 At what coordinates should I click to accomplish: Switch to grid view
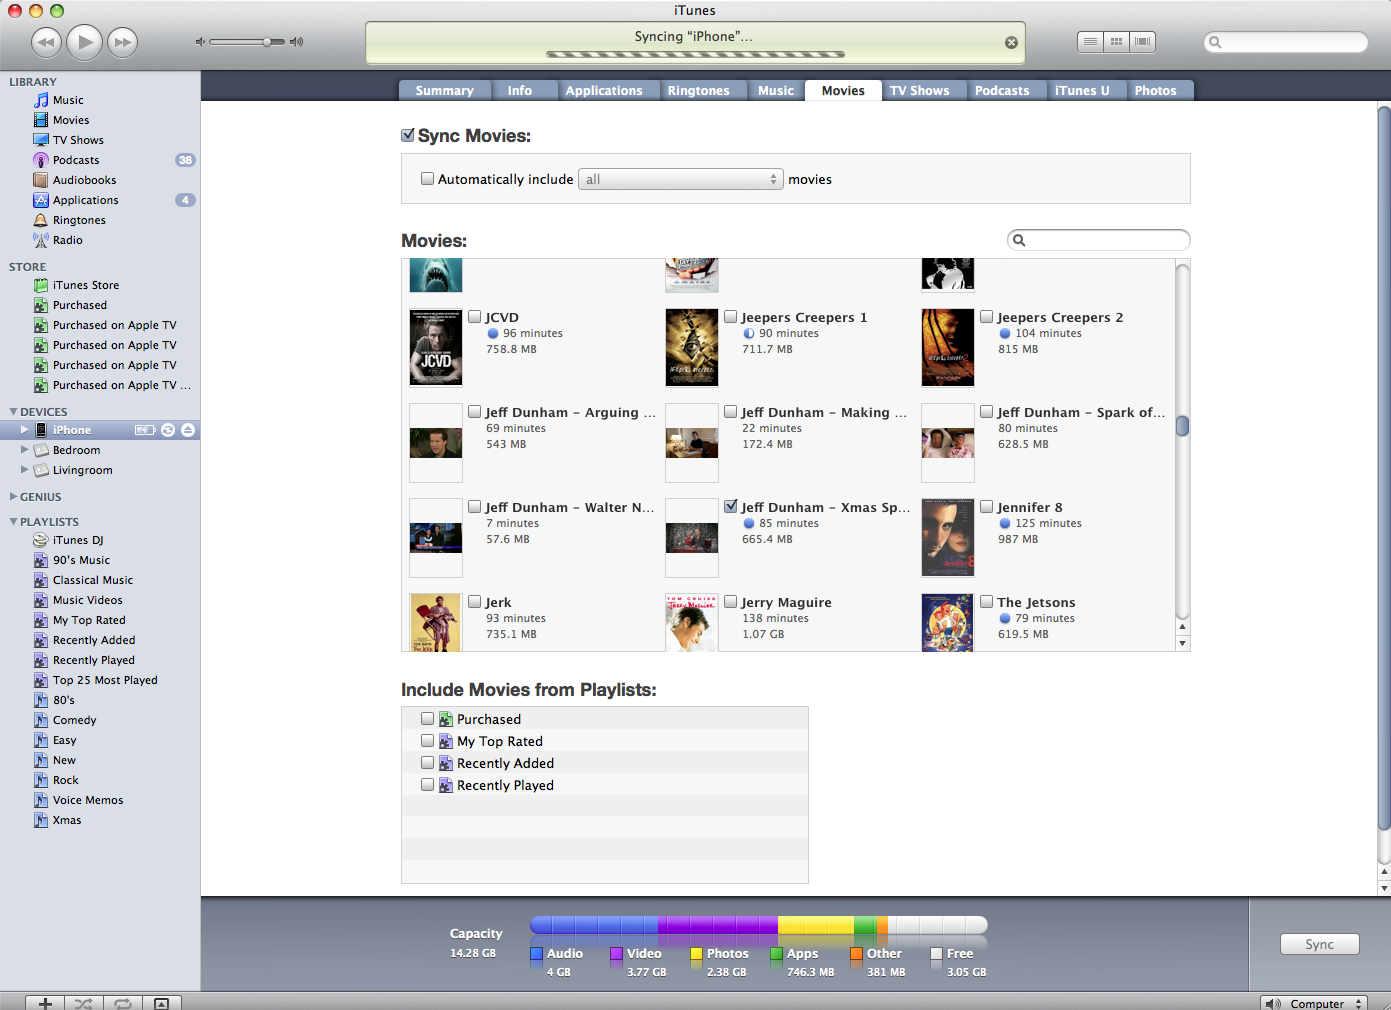(1116, 41)
